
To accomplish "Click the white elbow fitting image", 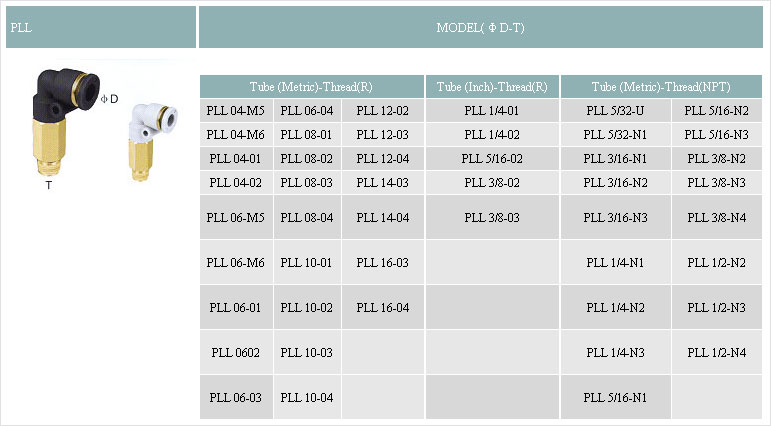I will [151, 142].
